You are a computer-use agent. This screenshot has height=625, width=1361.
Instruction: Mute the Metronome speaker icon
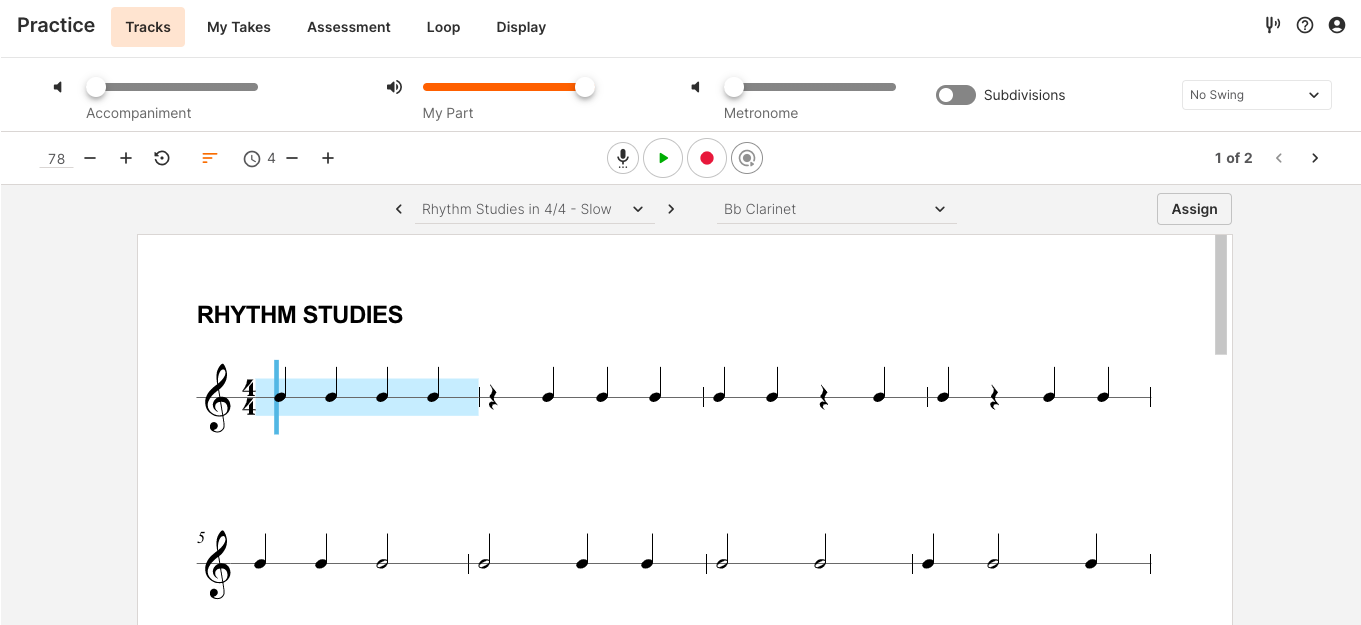click(x=695, y=87)
